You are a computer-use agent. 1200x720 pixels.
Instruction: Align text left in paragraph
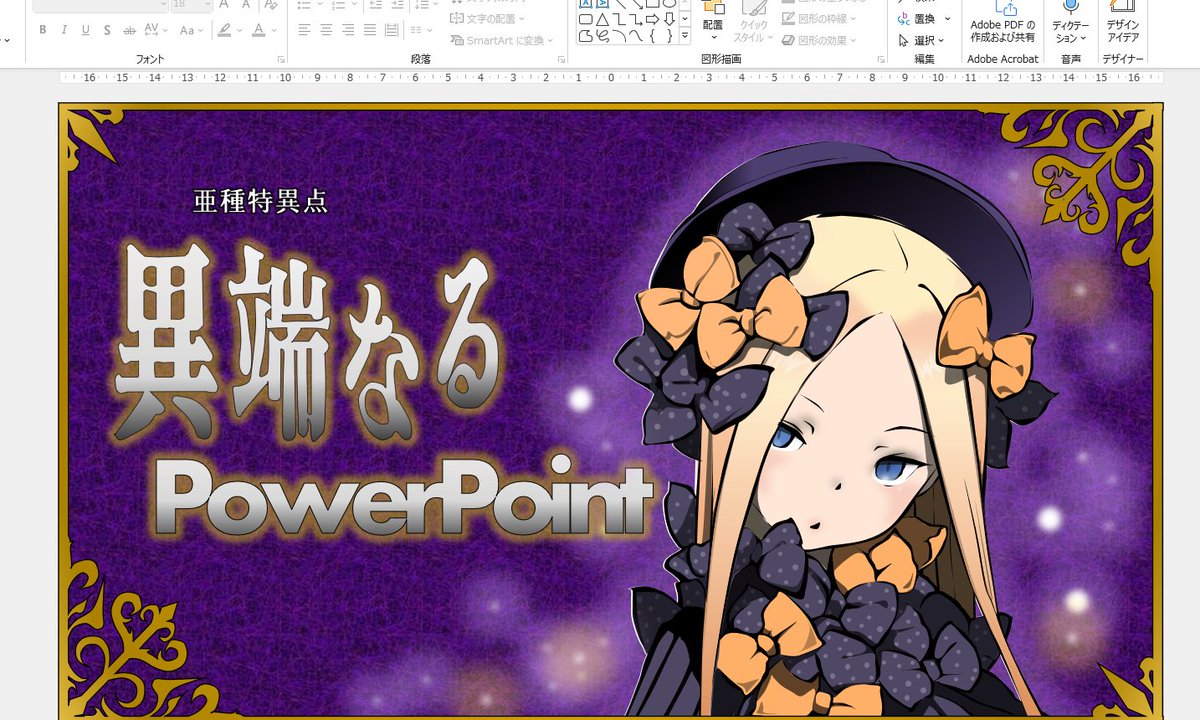click(304, 30)
